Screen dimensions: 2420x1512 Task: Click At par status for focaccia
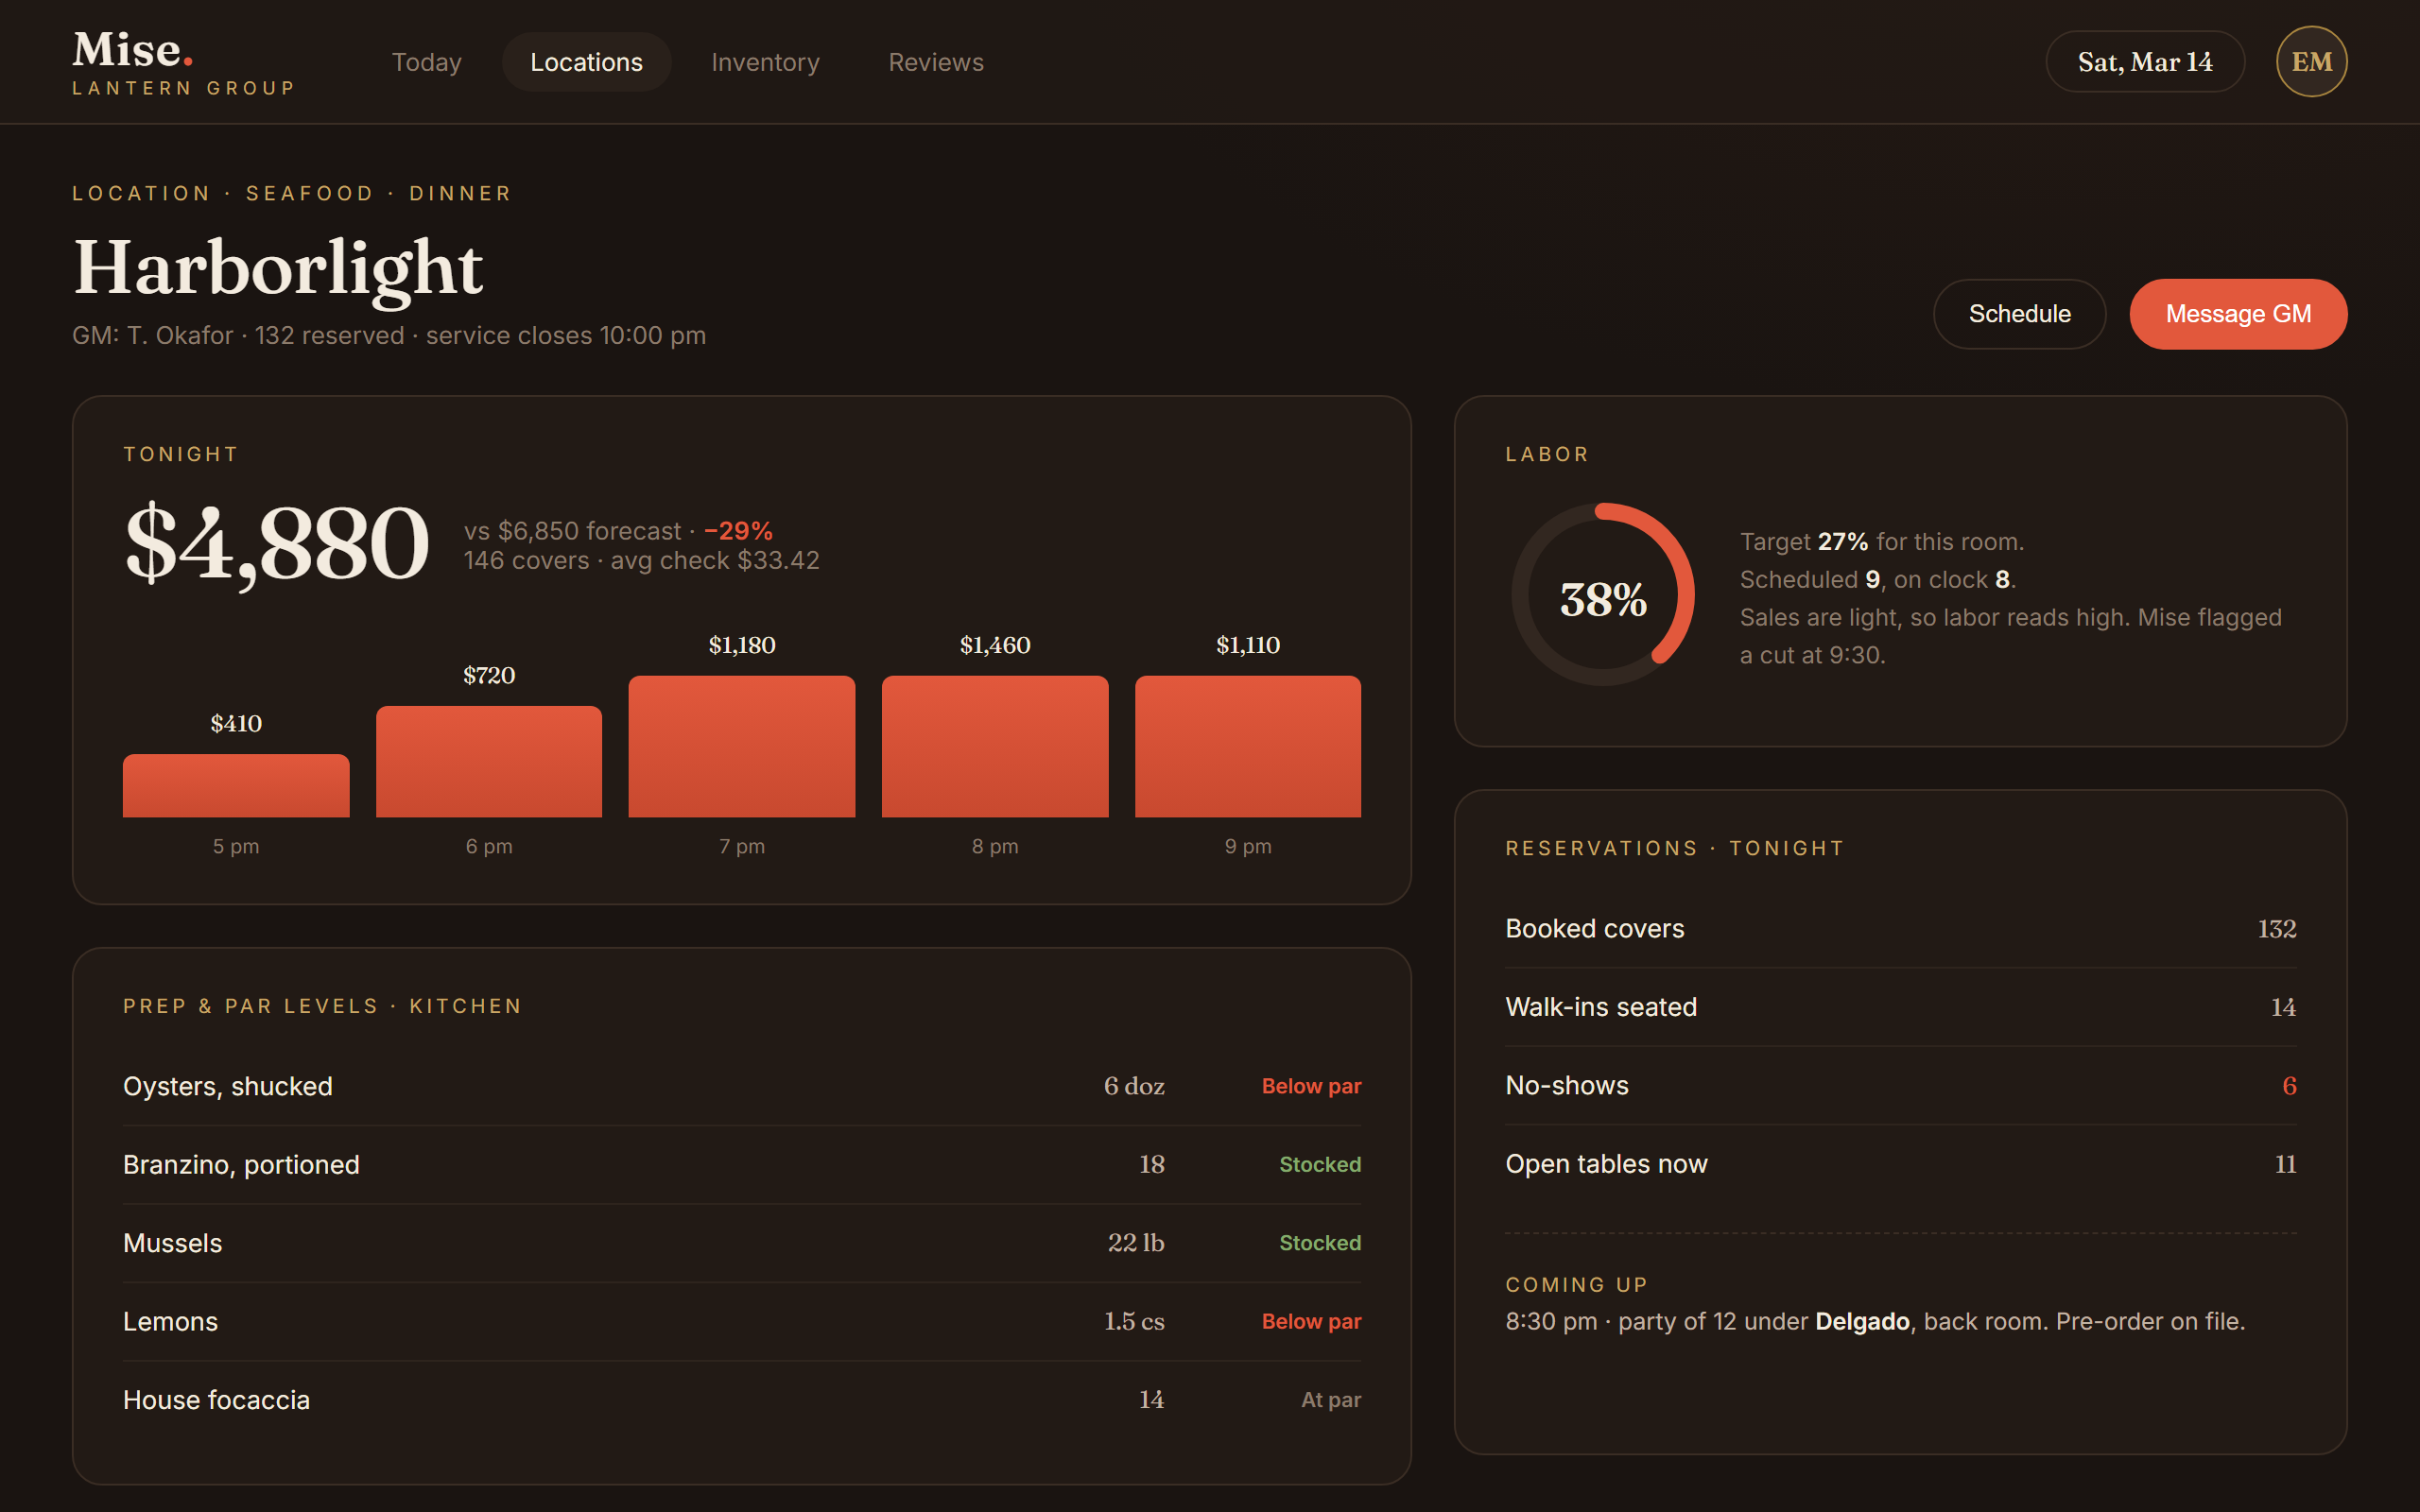(x=1331, y=1400)
